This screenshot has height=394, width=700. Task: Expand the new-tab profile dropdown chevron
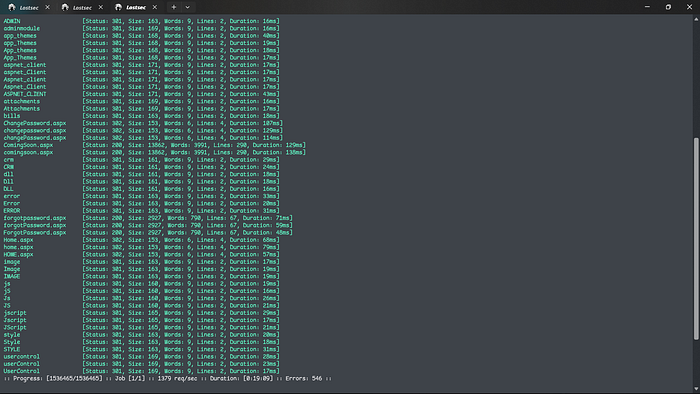click(x=188, y=7)
